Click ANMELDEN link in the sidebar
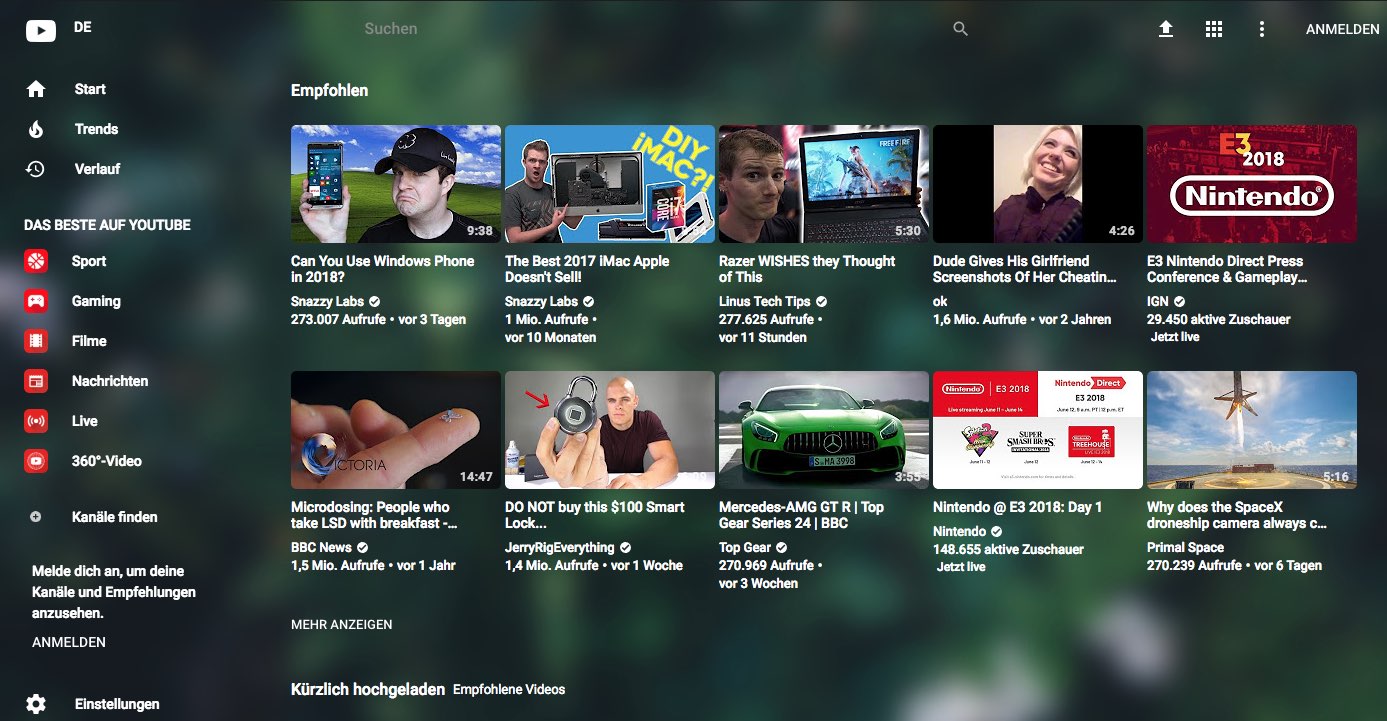 (69, 642)
